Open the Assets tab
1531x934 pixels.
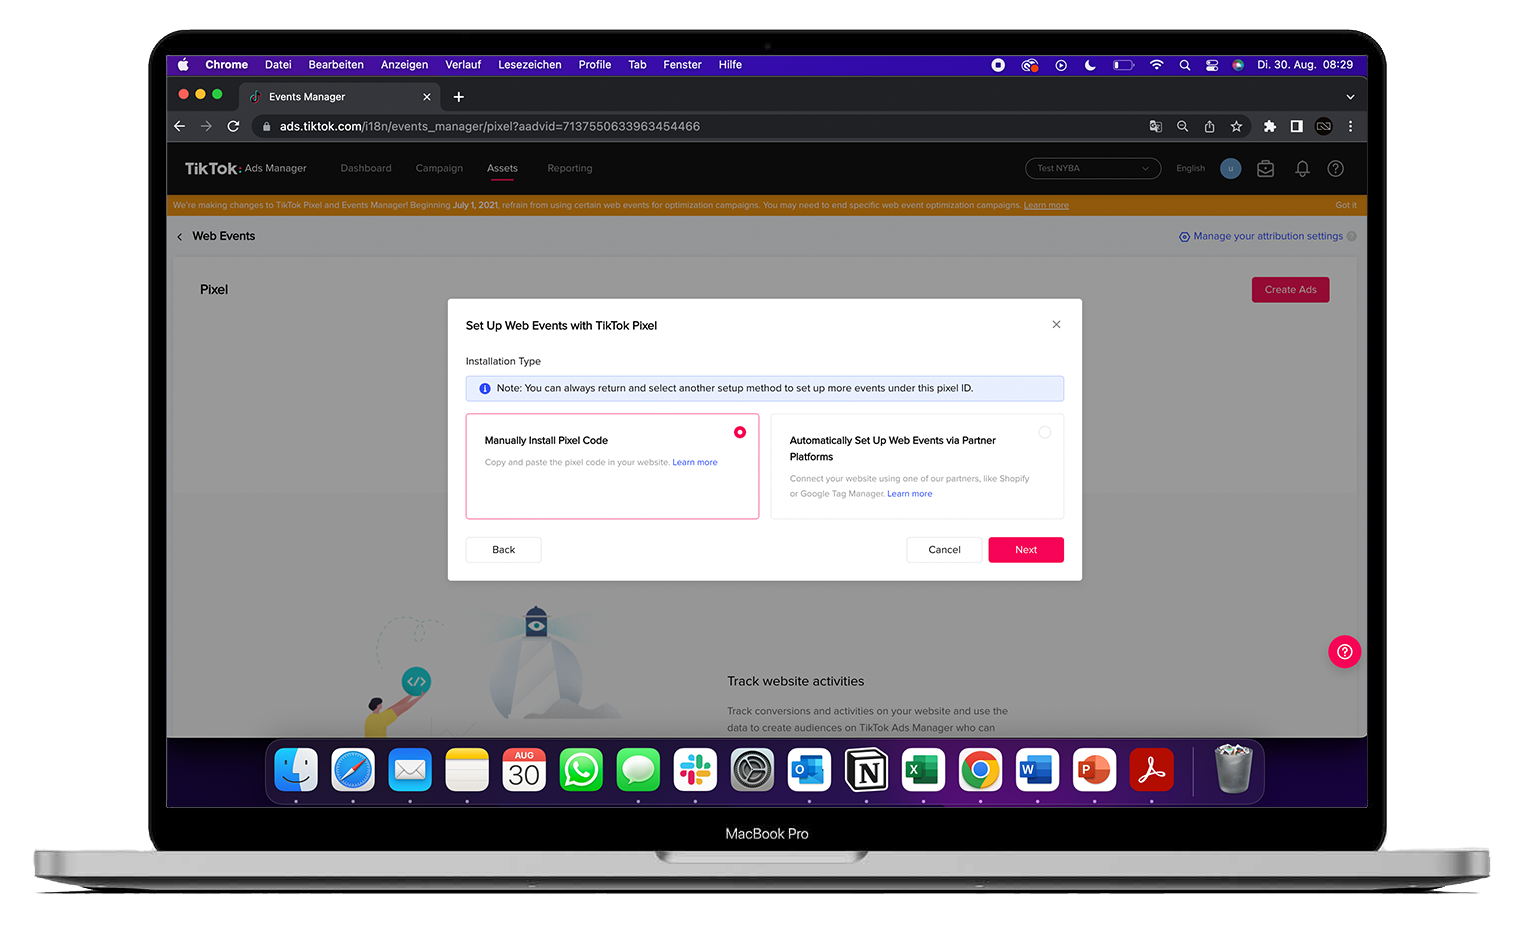[x=502, y=168]
